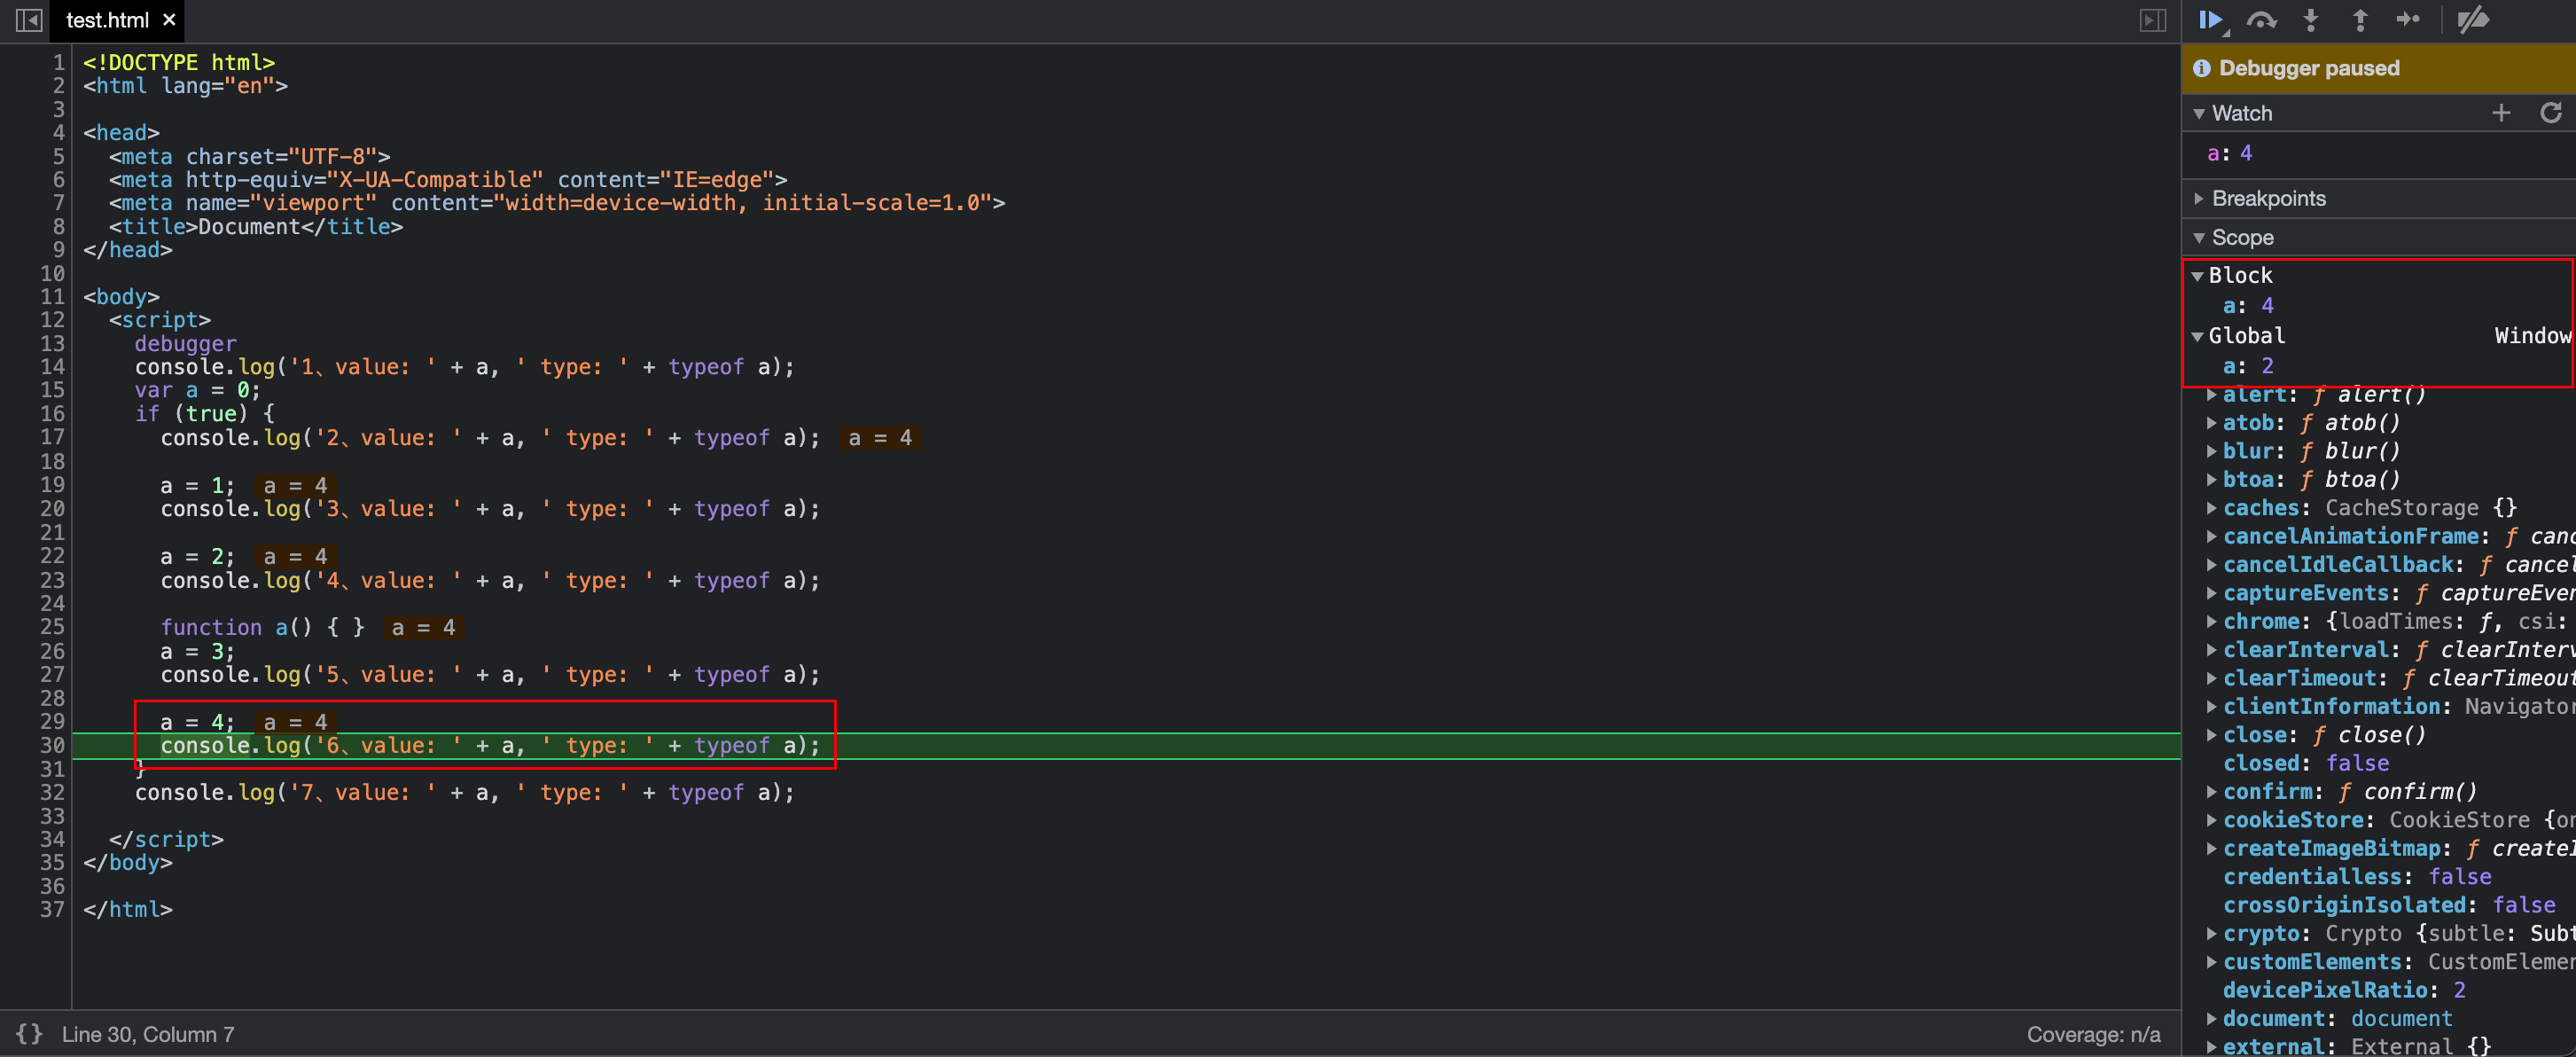Select Block scope variable a: 4

point(2248,306)
